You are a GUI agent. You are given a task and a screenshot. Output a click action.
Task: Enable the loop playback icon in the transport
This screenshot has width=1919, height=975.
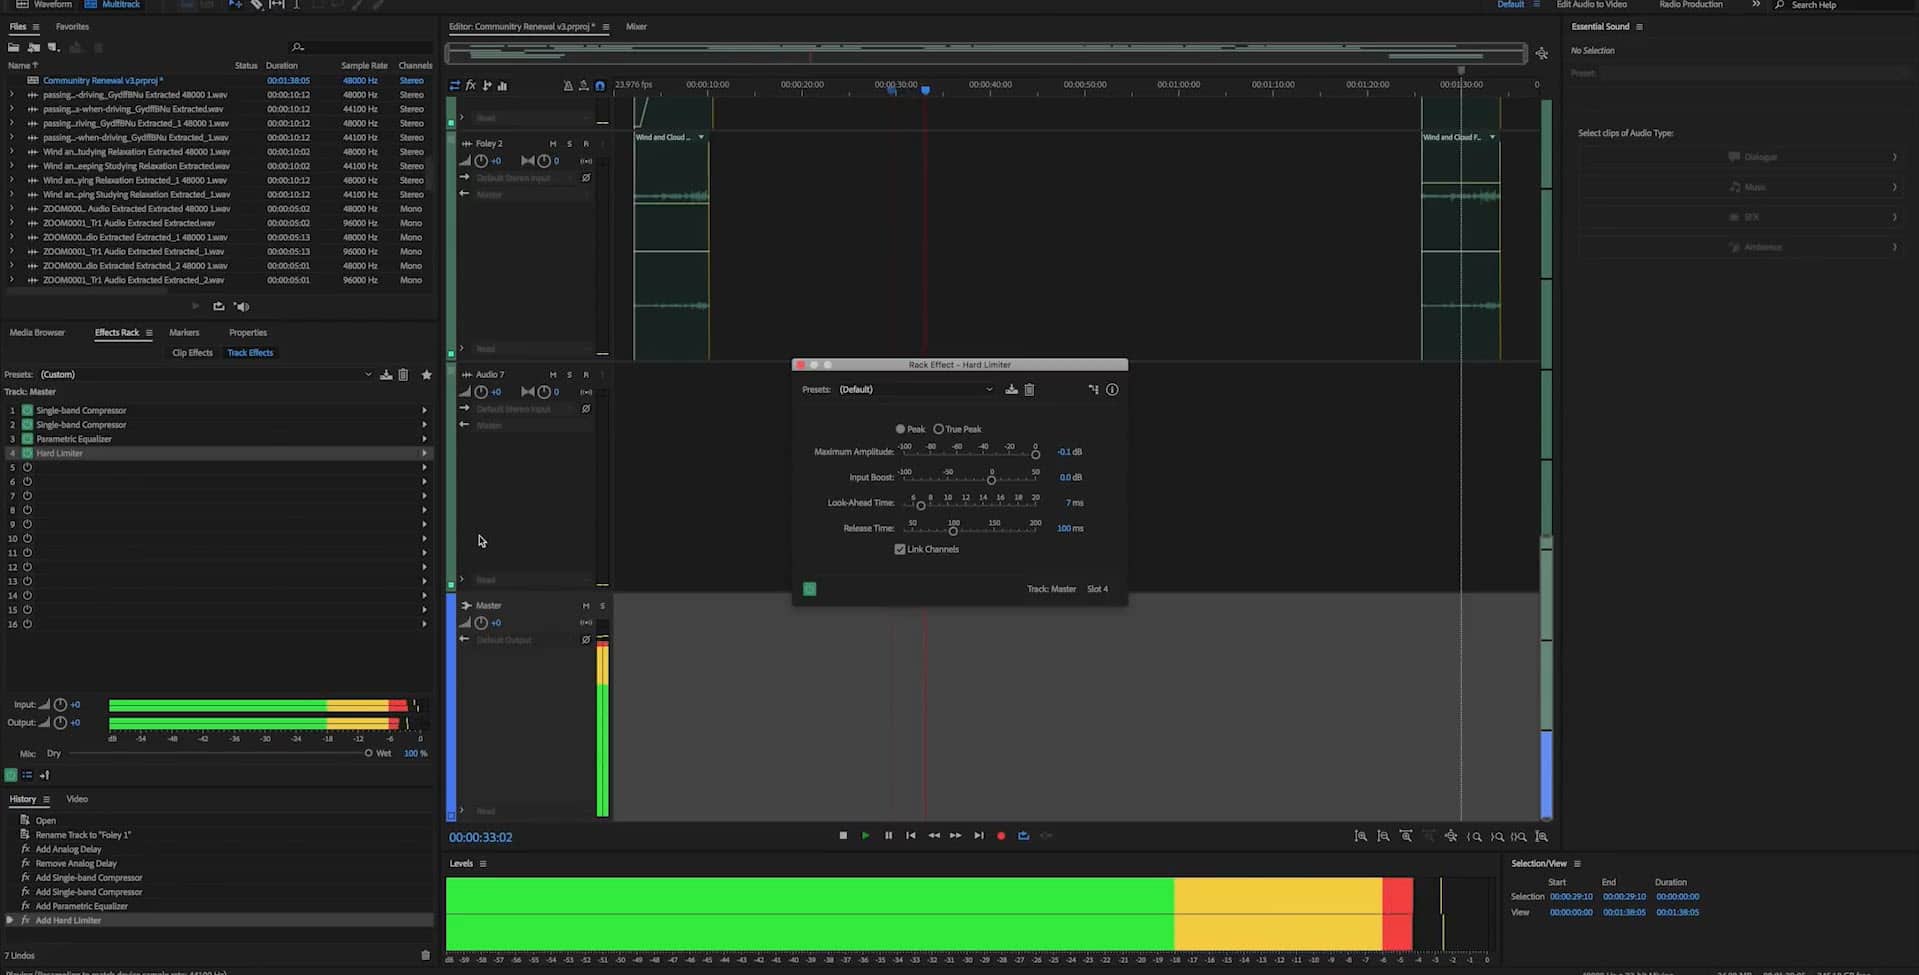(1023, 835)
